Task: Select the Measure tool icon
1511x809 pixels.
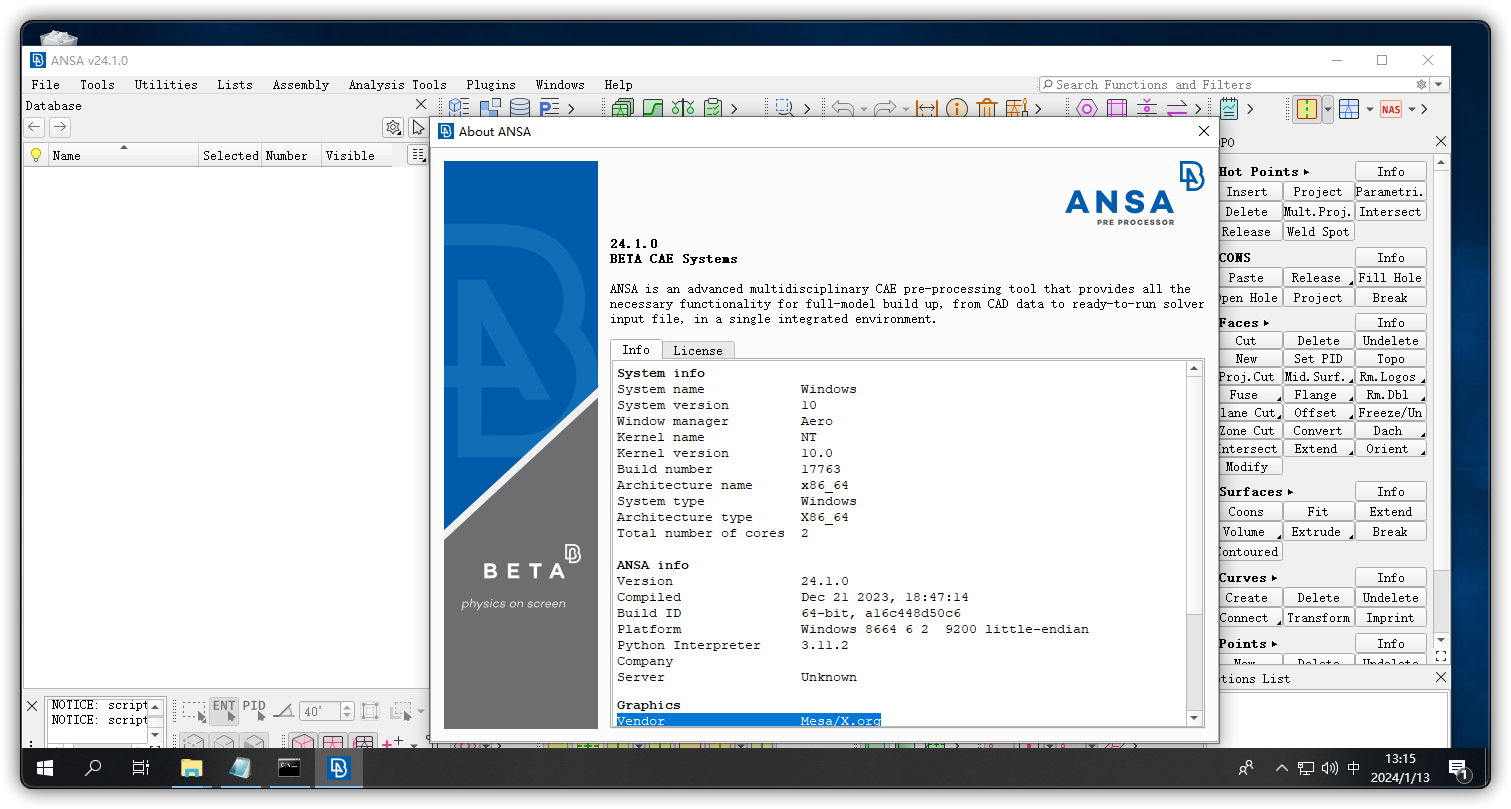Action: pyautogui.click(x=927, y=108)
